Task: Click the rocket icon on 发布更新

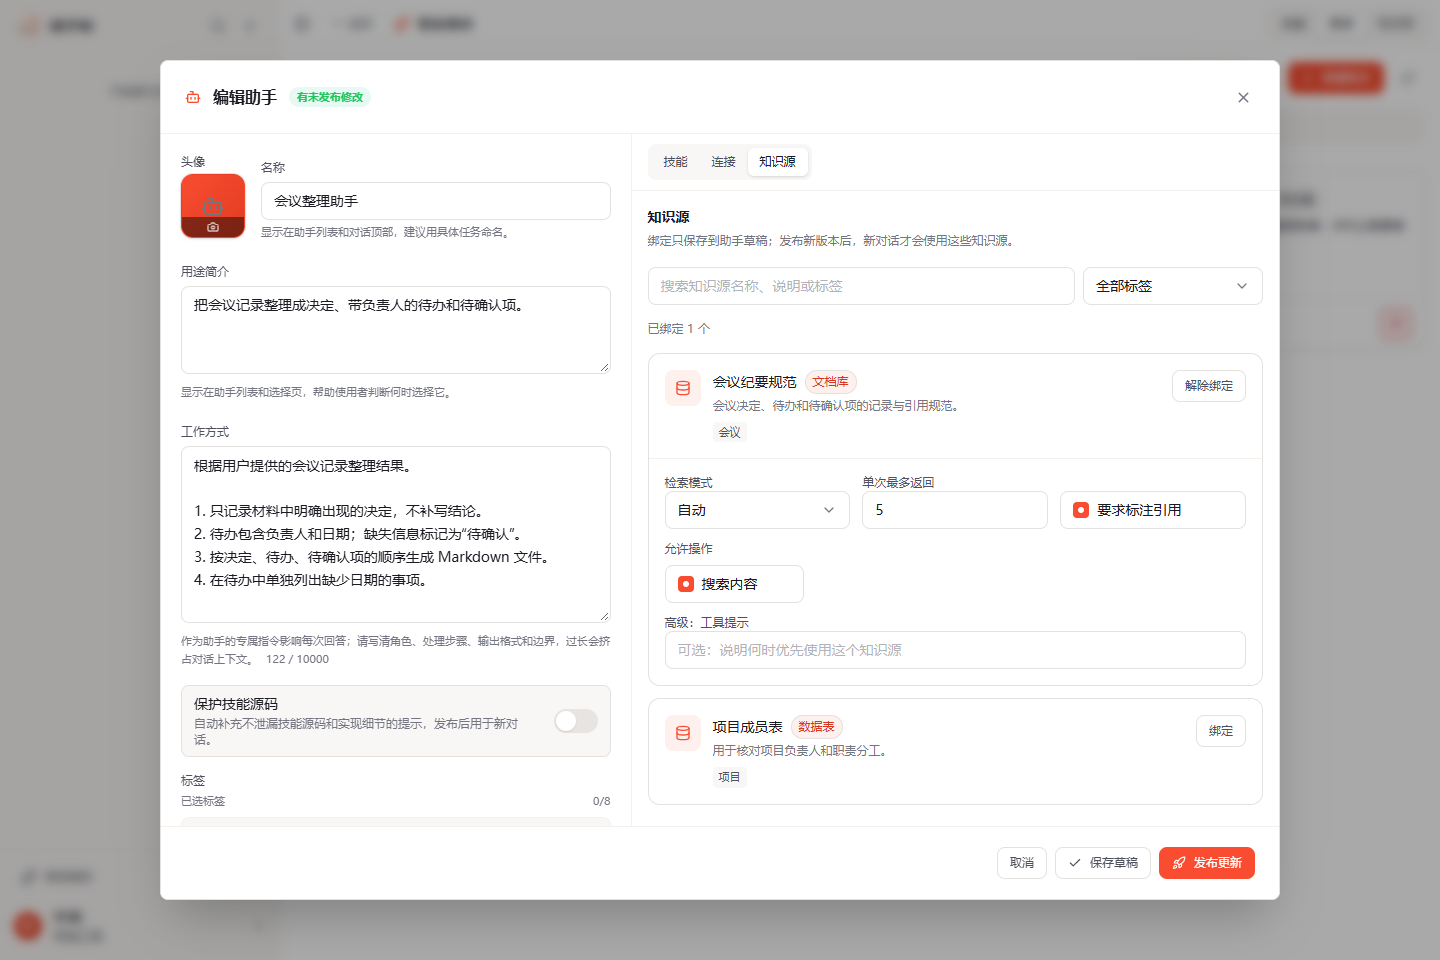Action: [x=1179, y=863]
